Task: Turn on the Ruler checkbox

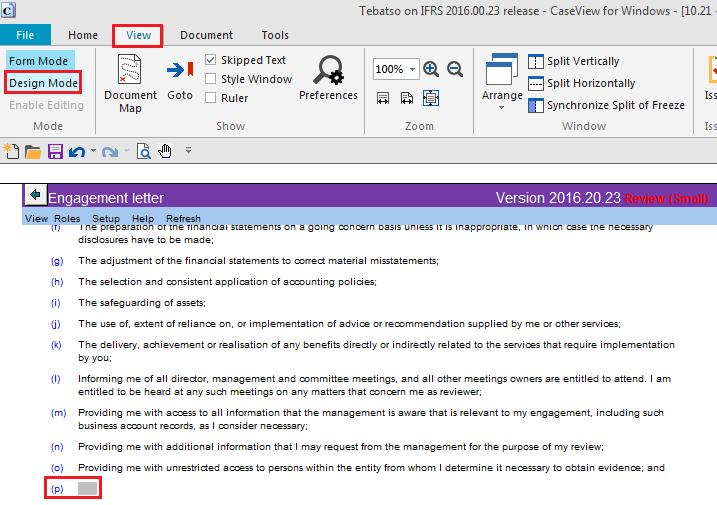Action: (211, 97)
